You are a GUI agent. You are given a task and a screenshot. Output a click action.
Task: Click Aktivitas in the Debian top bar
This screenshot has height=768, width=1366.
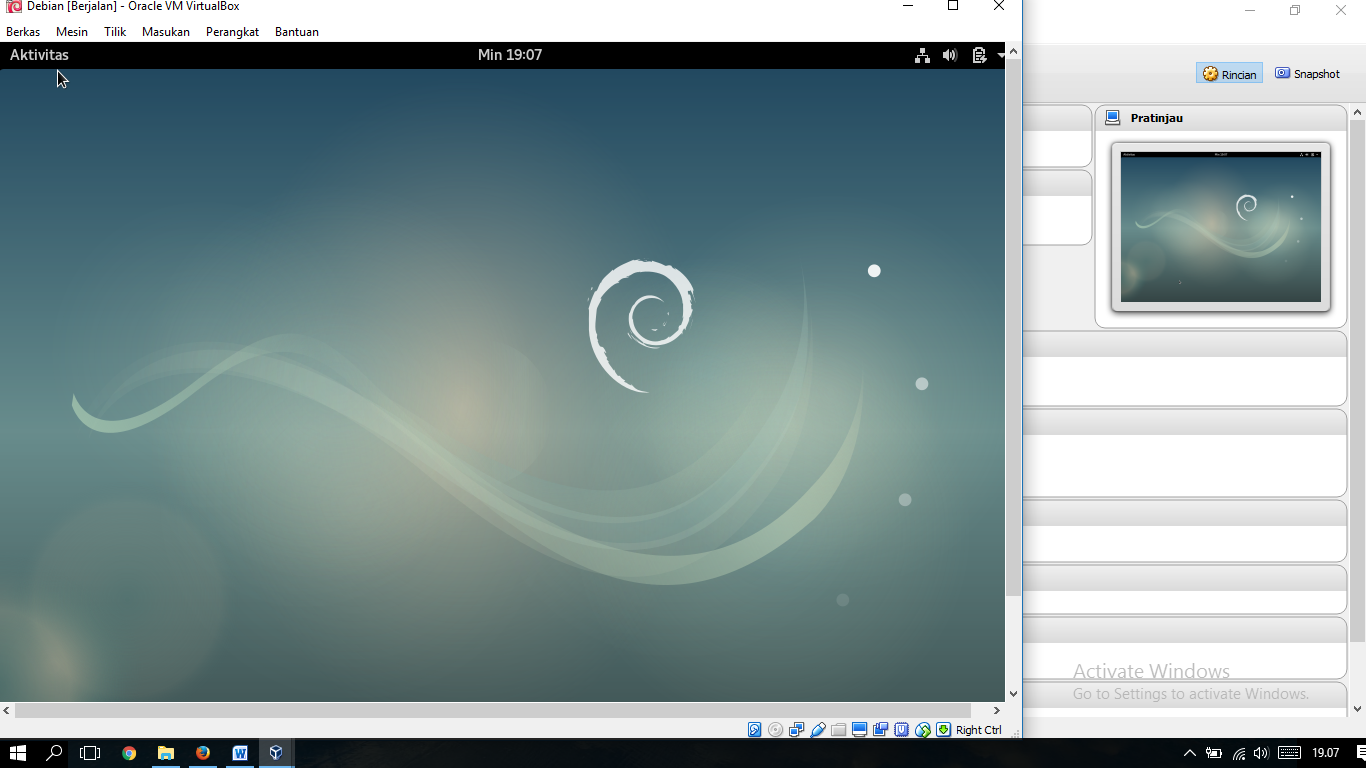(x=38, y=55)
